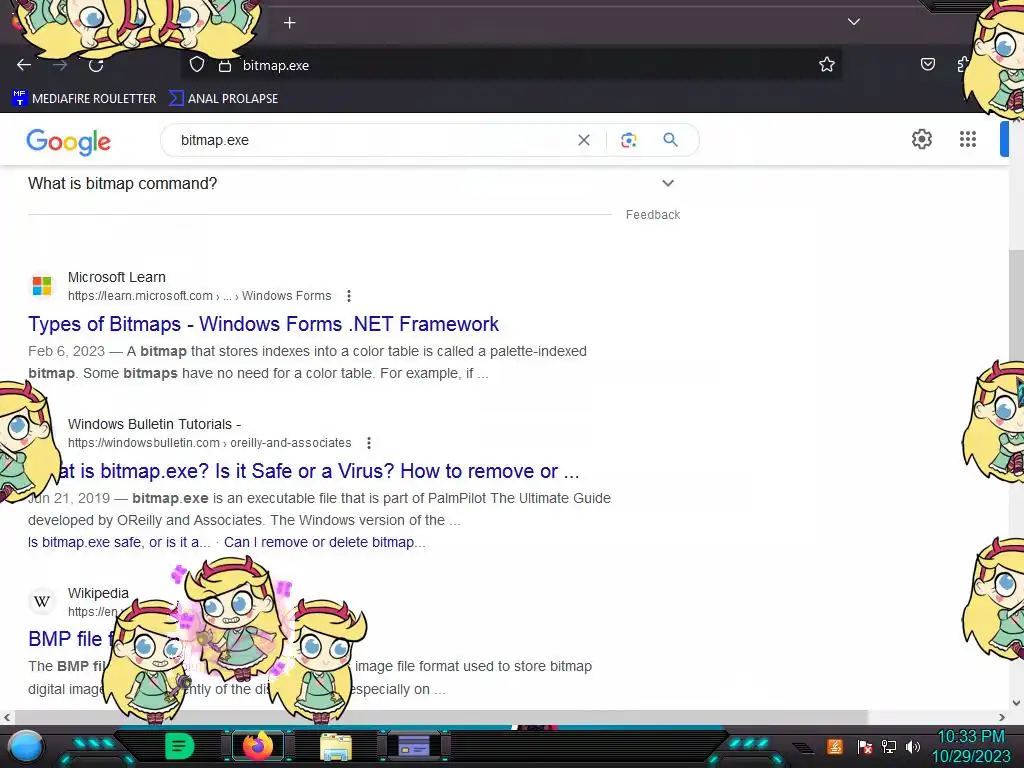Viewport: 1024px width, 768px height.
Task: Click the Windows Bulletin Tutorials site name
Action: [x=154, y=424]
